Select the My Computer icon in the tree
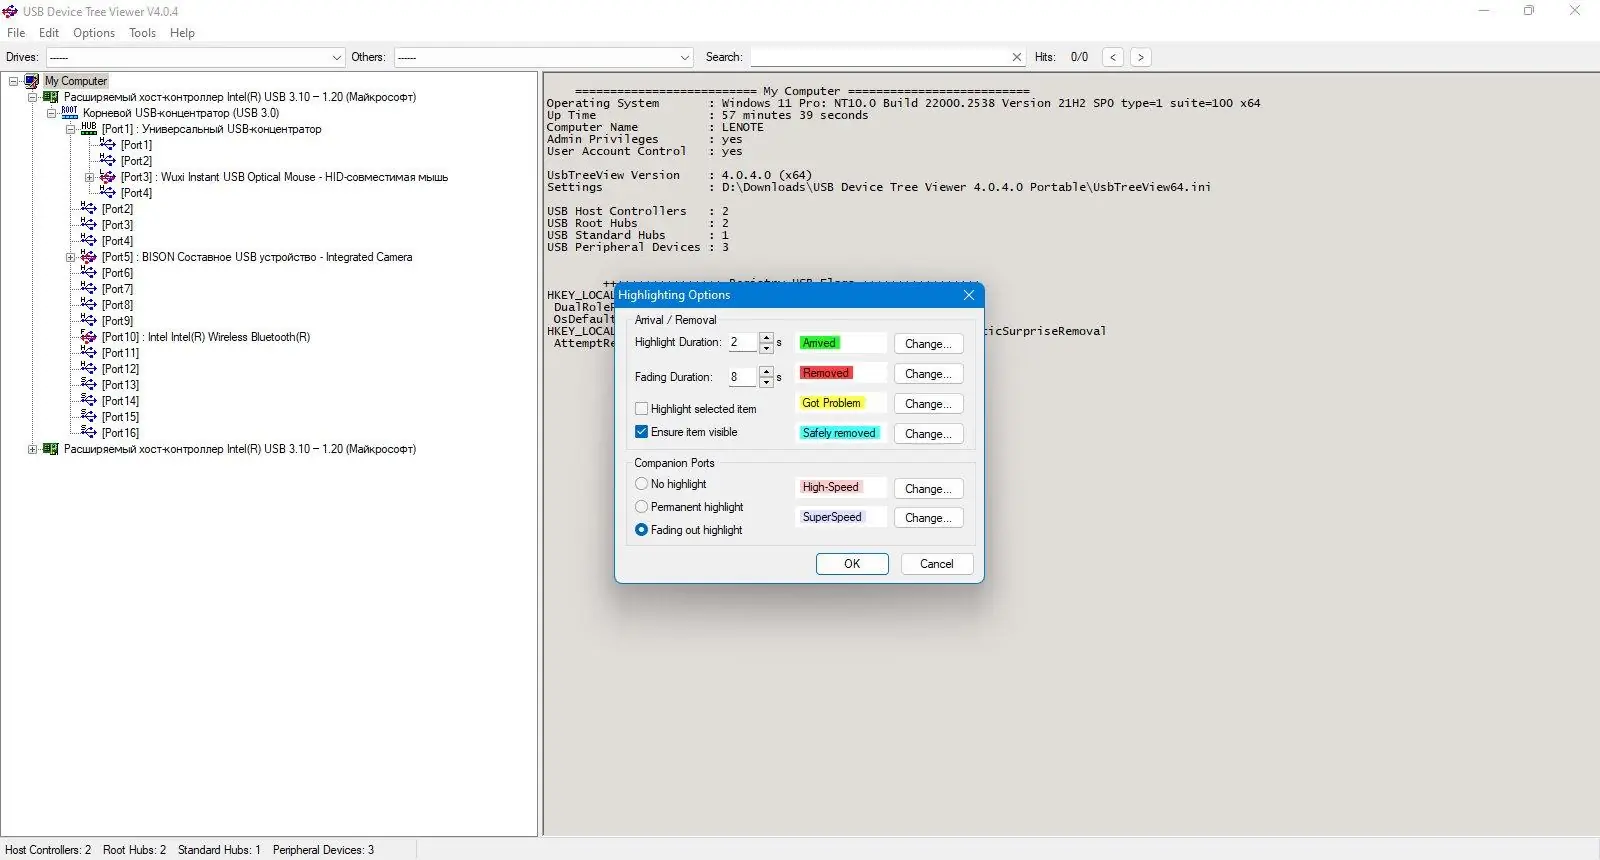Image resolution: width=1600 pixels, height=860 pixels. 32,81
